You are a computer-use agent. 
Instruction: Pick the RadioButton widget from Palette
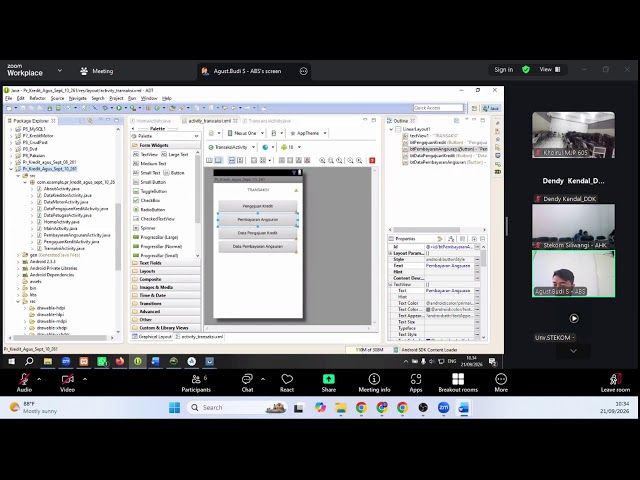coord(149,209)
